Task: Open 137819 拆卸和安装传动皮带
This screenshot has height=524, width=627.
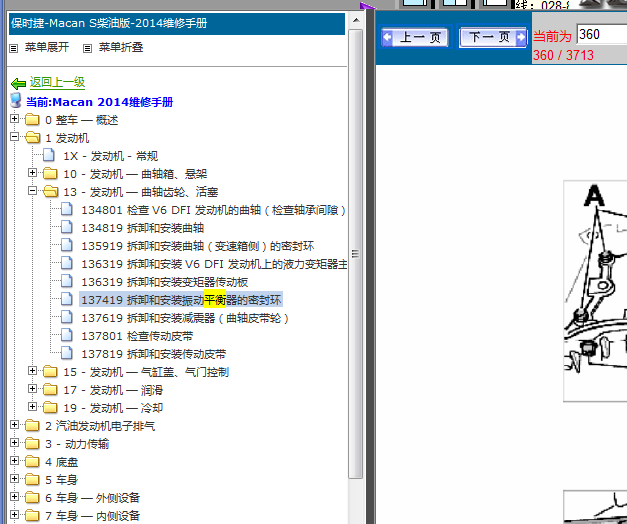Action: (154, 354)
